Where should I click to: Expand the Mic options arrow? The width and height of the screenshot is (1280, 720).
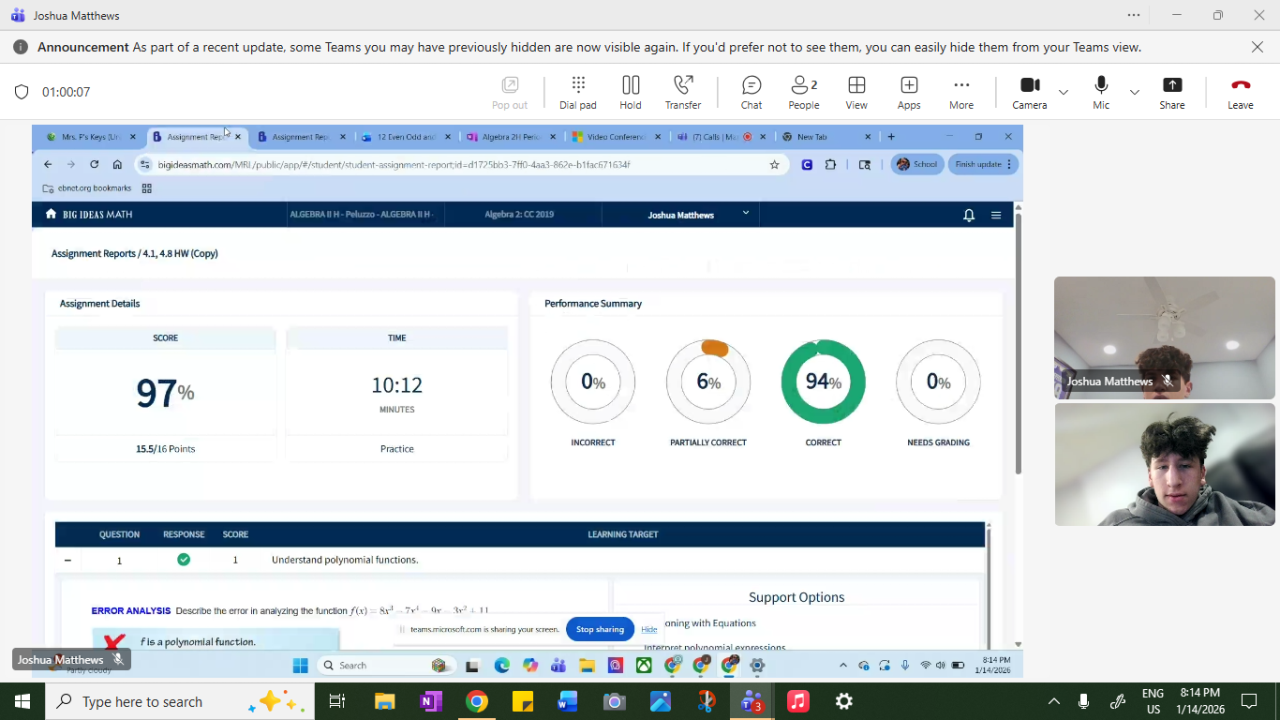point(1134,92)
